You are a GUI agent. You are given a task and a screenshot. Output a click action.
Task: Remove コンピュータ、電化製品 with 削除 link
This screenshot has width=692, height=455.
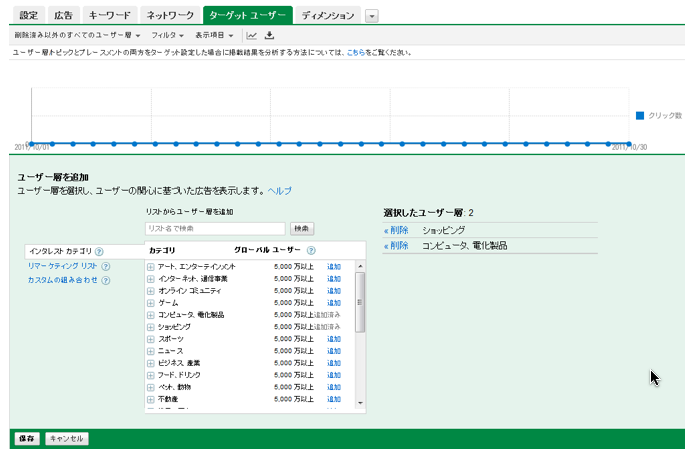[x=396, y=246]
